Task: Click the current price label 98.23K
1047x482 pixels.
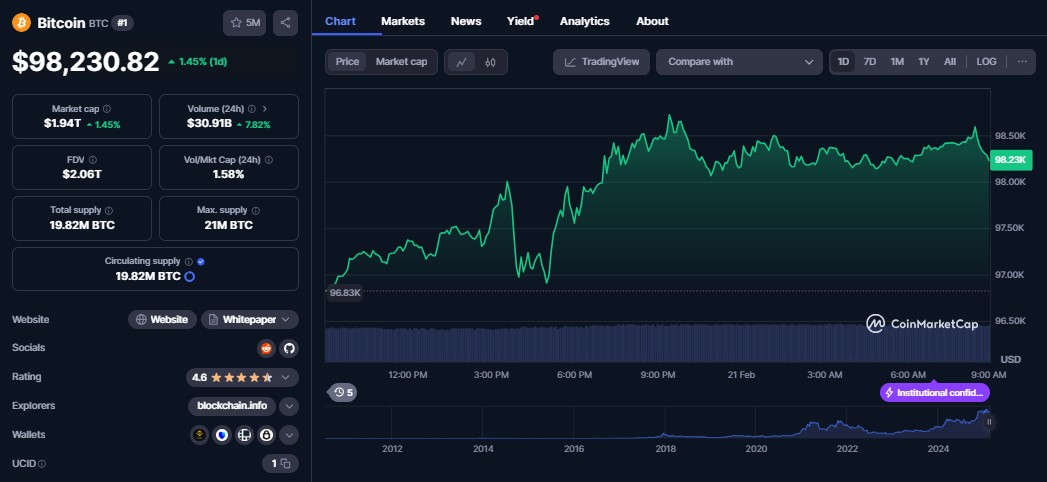Action: pos(1010,160)
